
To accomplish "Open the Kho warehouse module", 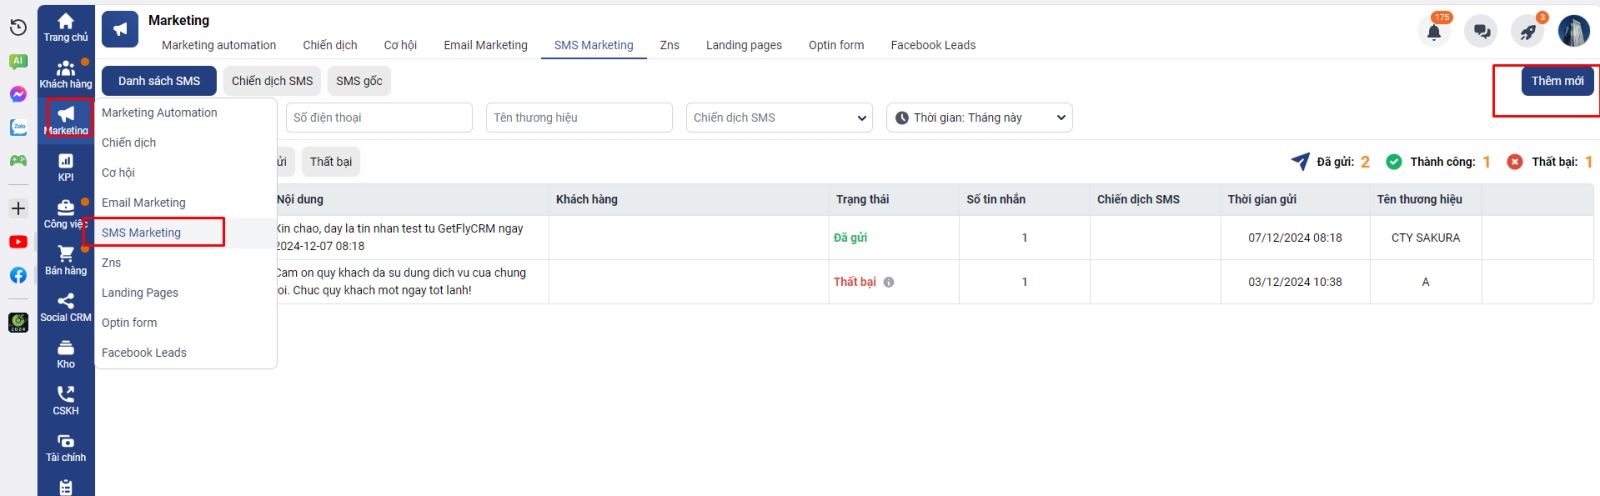I will pos(66,354).
